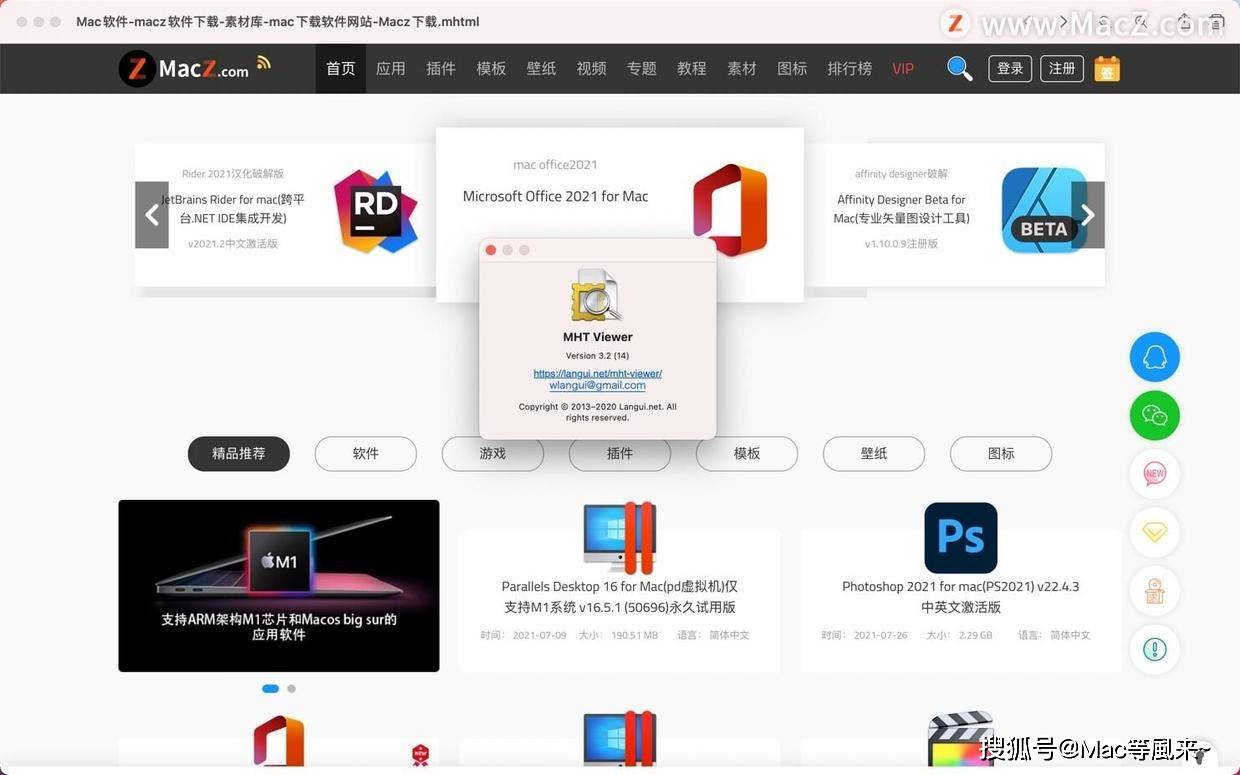The height and width of the screenshot is (775, 1240).
Task: Open the WeChat floating icon
Action: pyautogui.click(x=1155, y=415)
